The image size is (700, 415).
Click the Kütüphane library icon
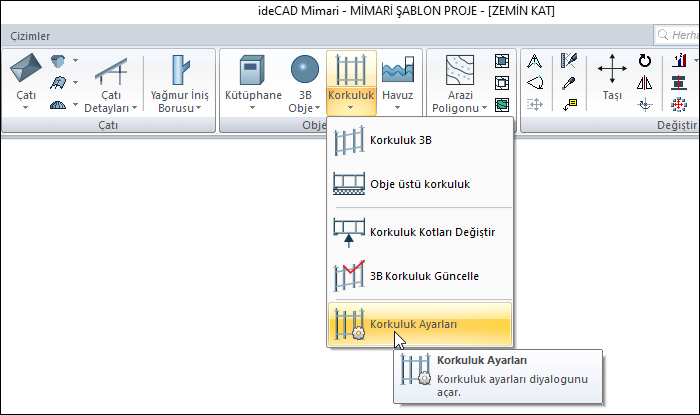[x=253, y=70]
